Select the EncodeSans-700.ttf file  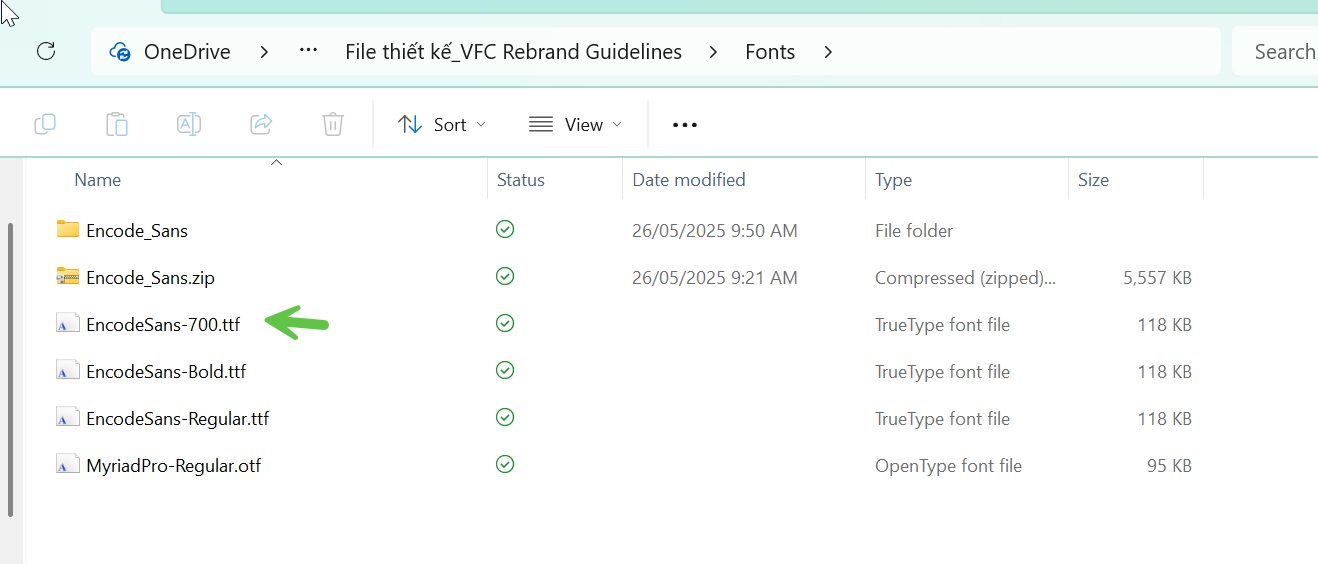tap(163, 325)
